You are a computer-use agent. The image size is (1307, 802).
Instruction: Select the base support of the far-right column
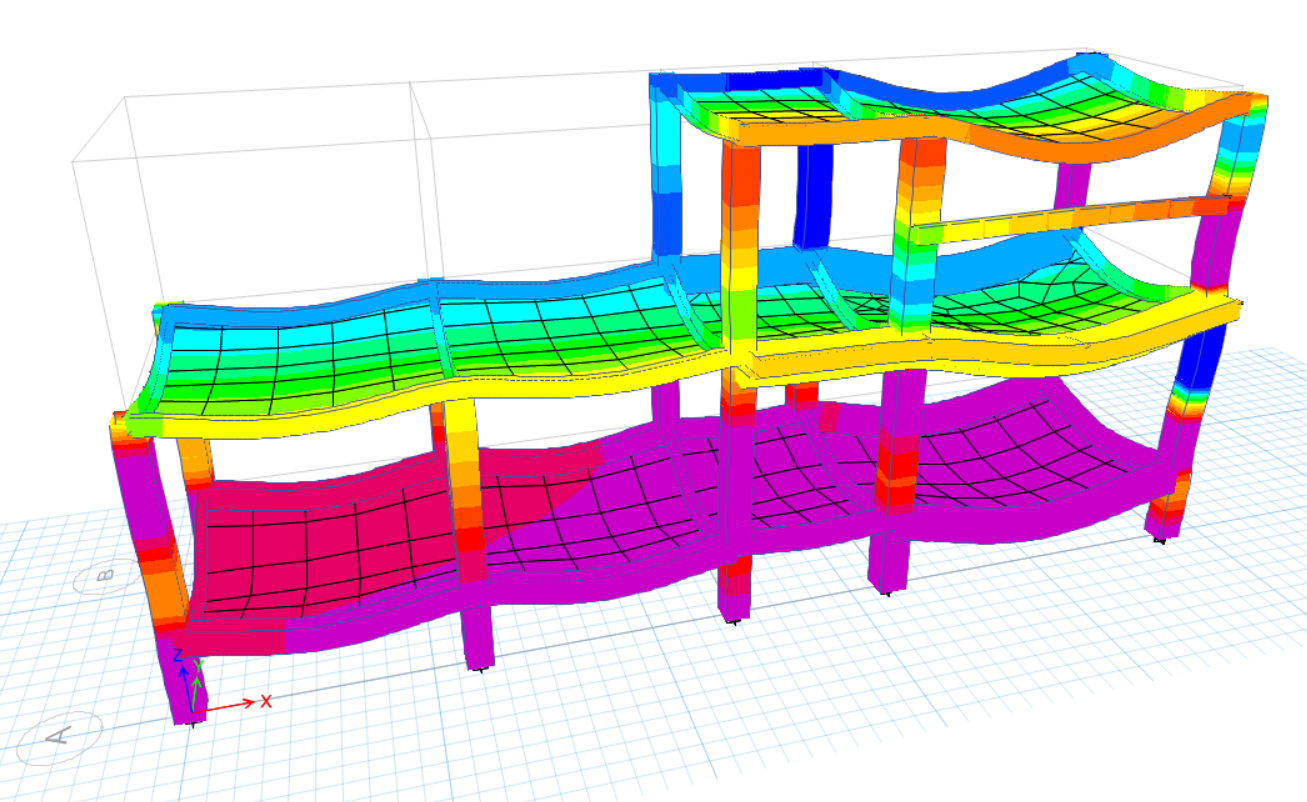[x=1159, y=539]
